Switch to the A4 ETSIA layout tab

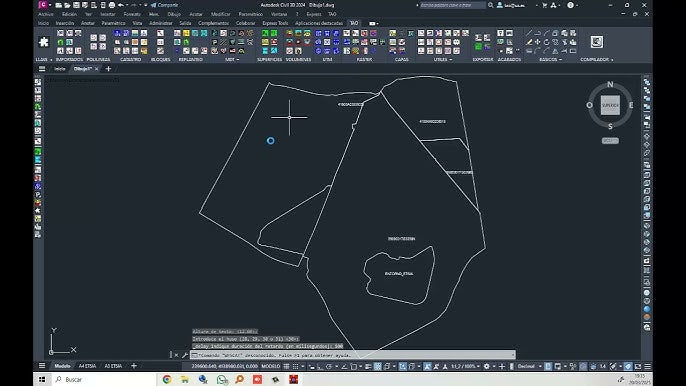pos(87,366)
